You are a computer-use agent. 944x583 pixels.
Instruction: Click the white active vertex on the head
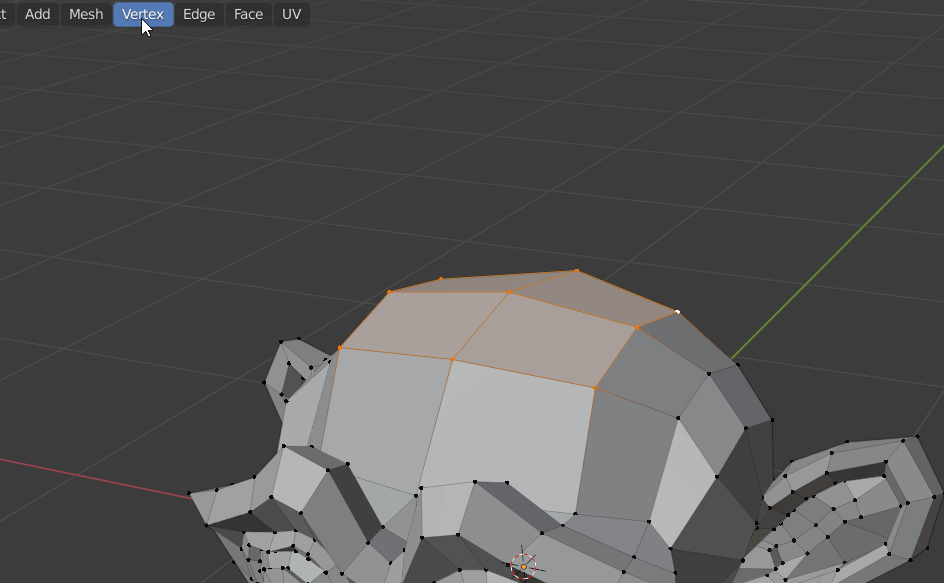point(677,311)
